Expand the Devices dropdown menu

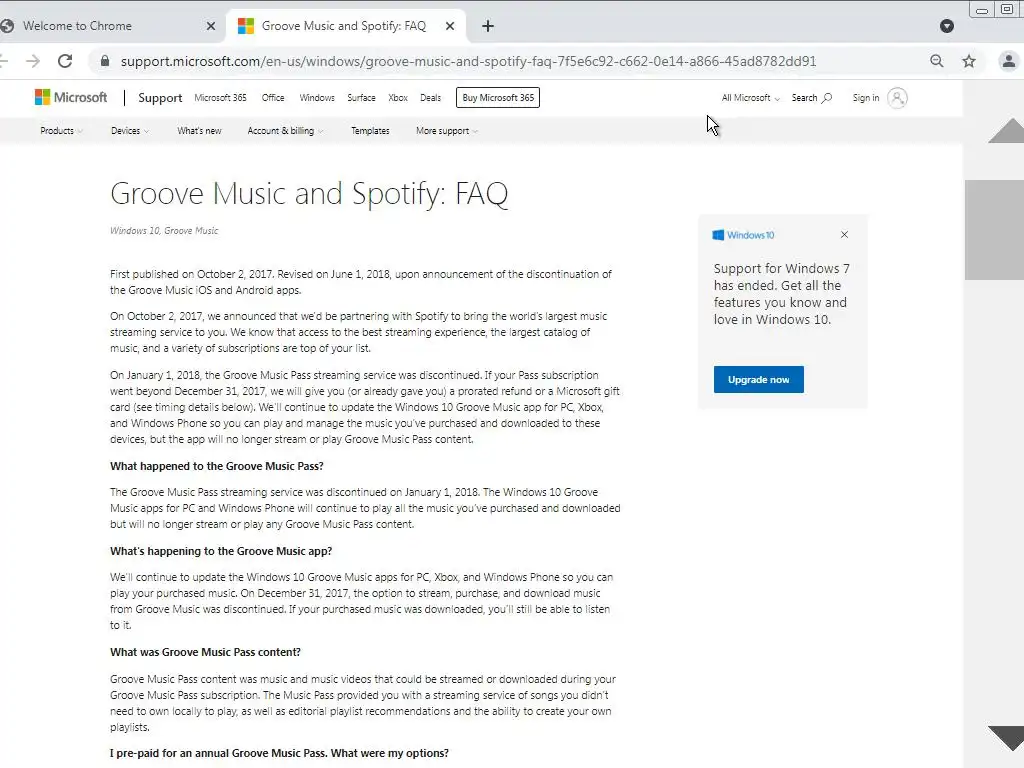click(130, 131)
